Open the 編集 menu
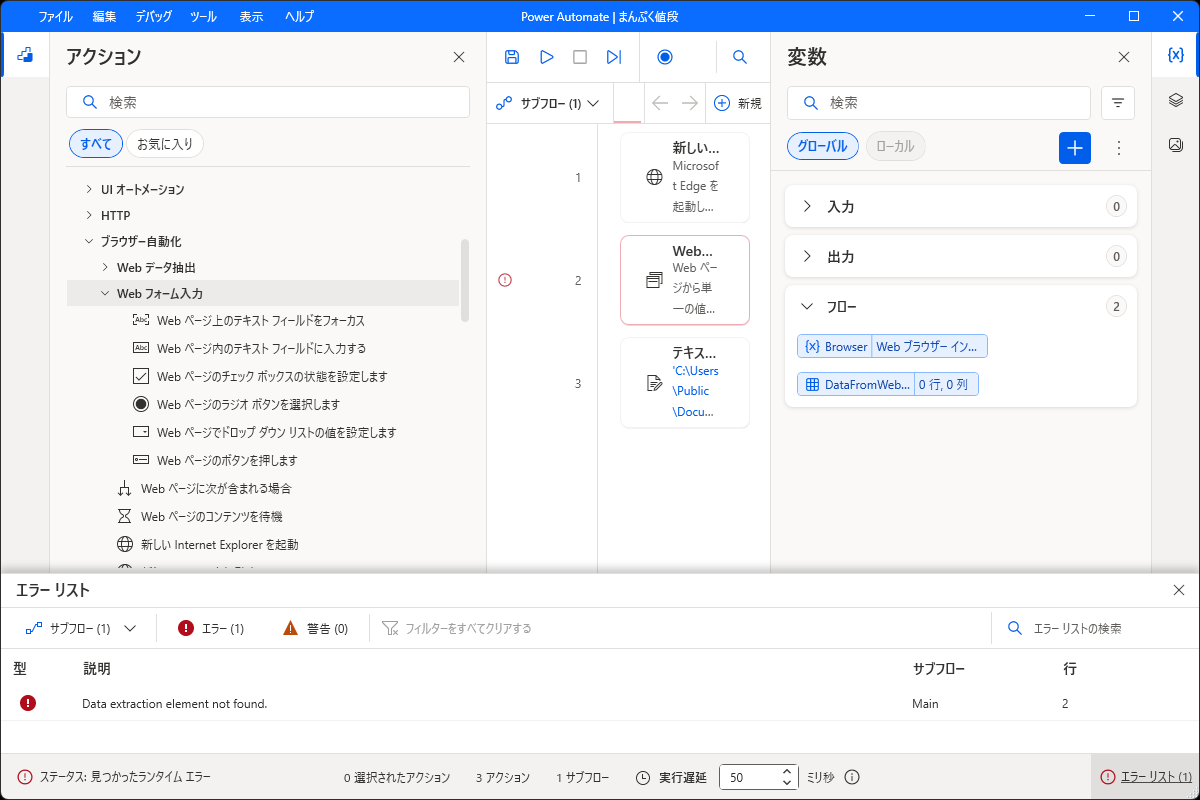This screenshot has width=1200, height=800. pos(104,16)
